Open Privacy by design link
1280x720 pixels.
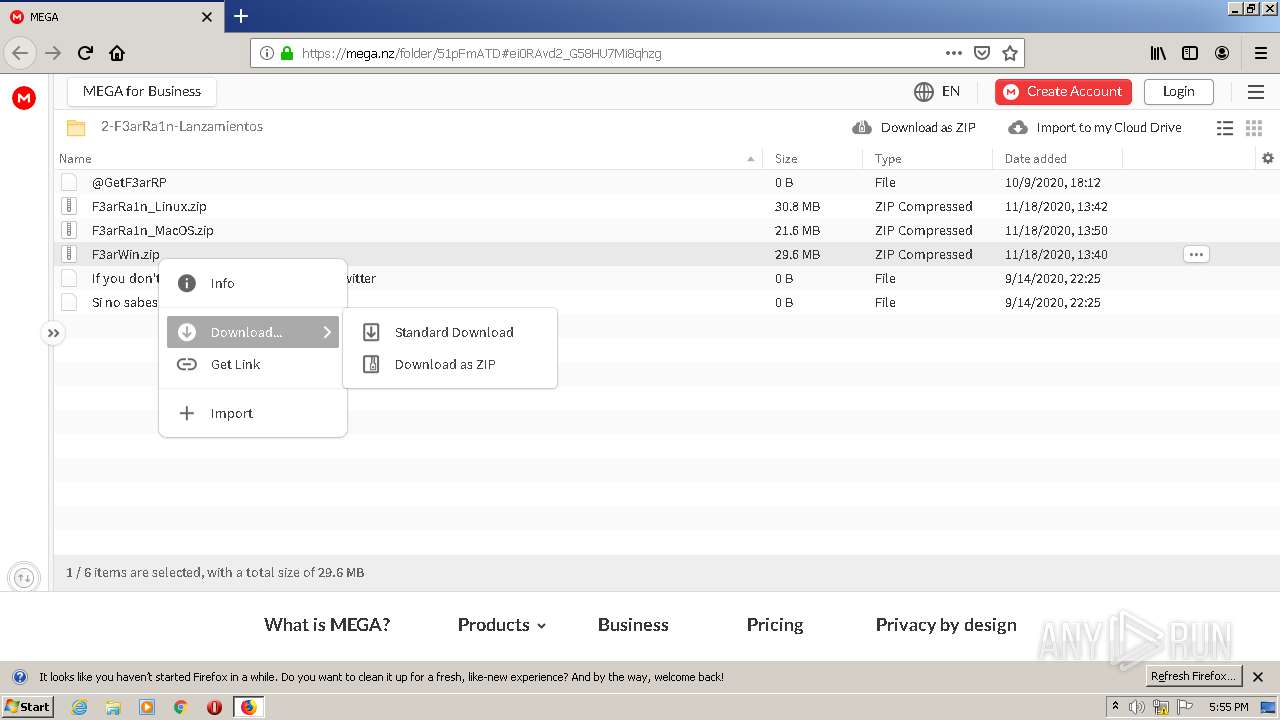946,625
